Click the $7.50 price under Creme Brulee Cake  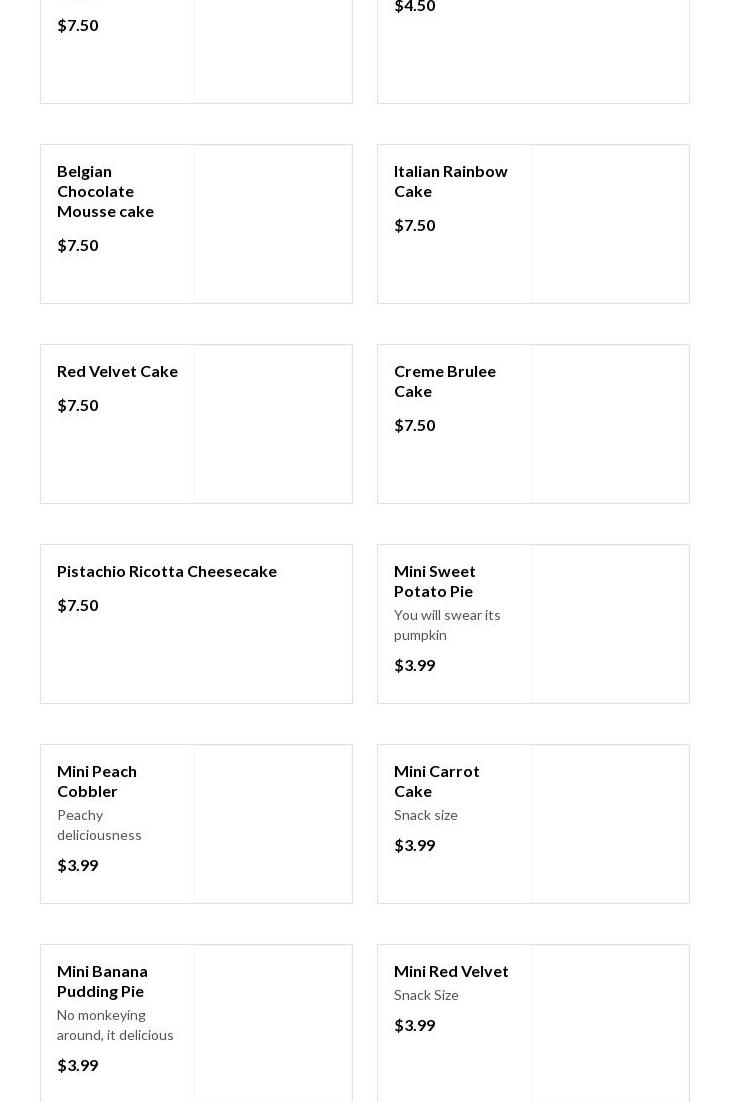pos(415,425)
